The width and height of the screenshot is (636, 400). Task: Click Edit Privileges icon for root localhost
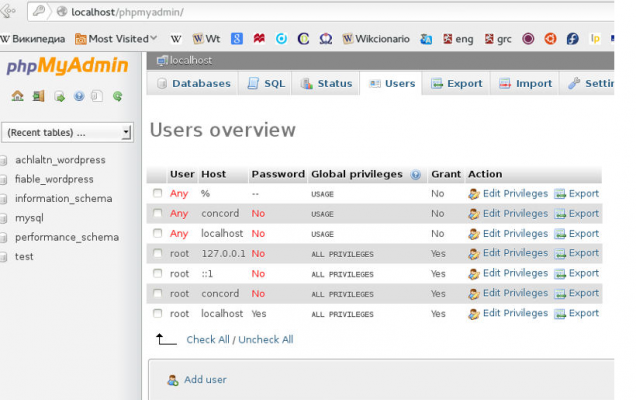473,314
